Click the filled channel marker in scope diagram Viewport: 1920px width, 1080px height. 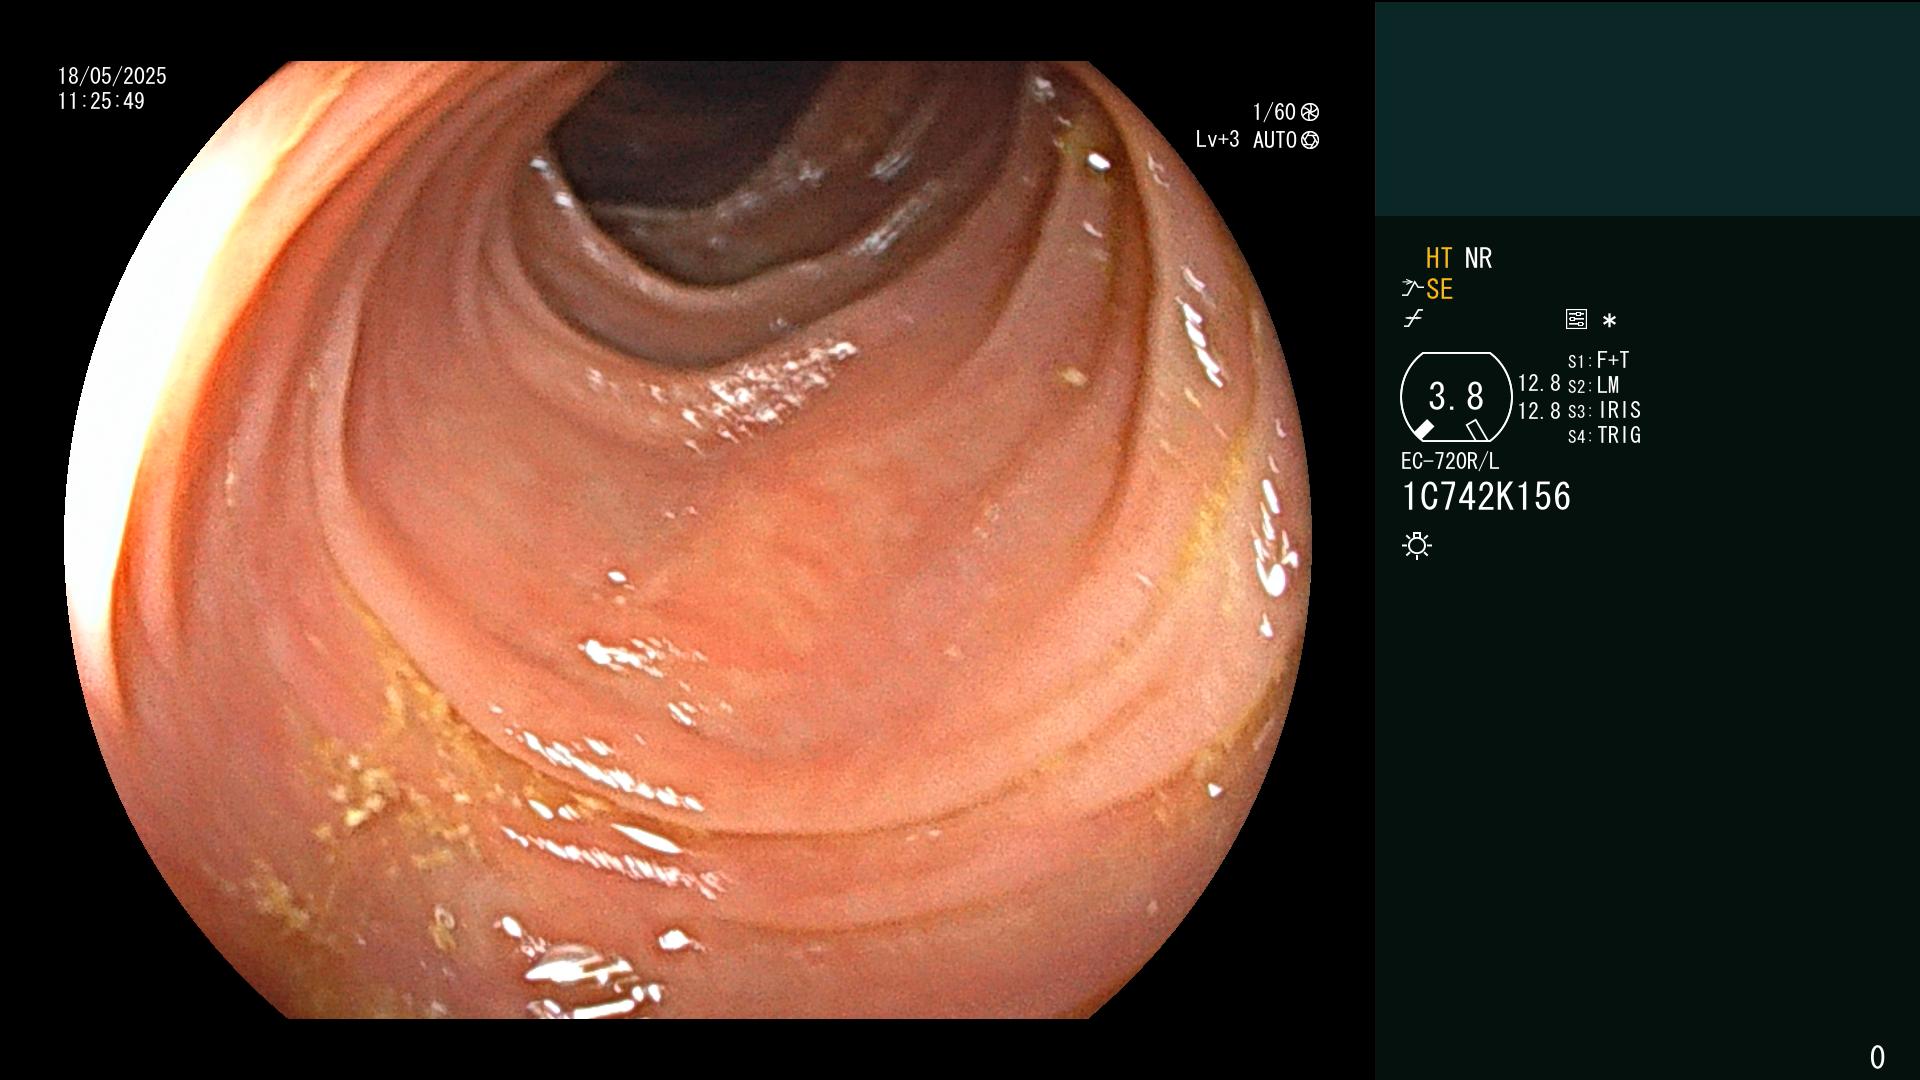click(1423, 430)
